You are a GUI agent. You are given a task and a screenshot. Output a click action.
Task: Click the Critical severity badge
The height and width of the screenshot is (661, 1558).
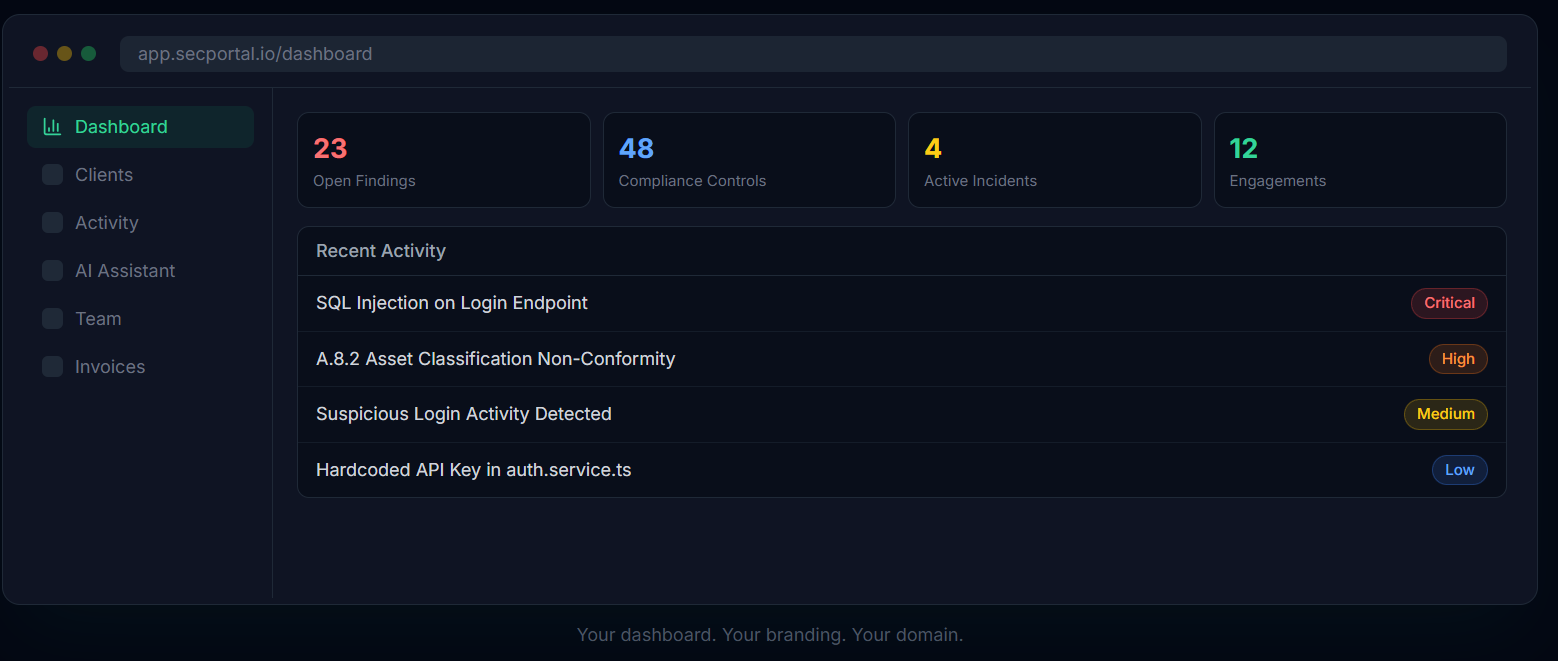1449,303
